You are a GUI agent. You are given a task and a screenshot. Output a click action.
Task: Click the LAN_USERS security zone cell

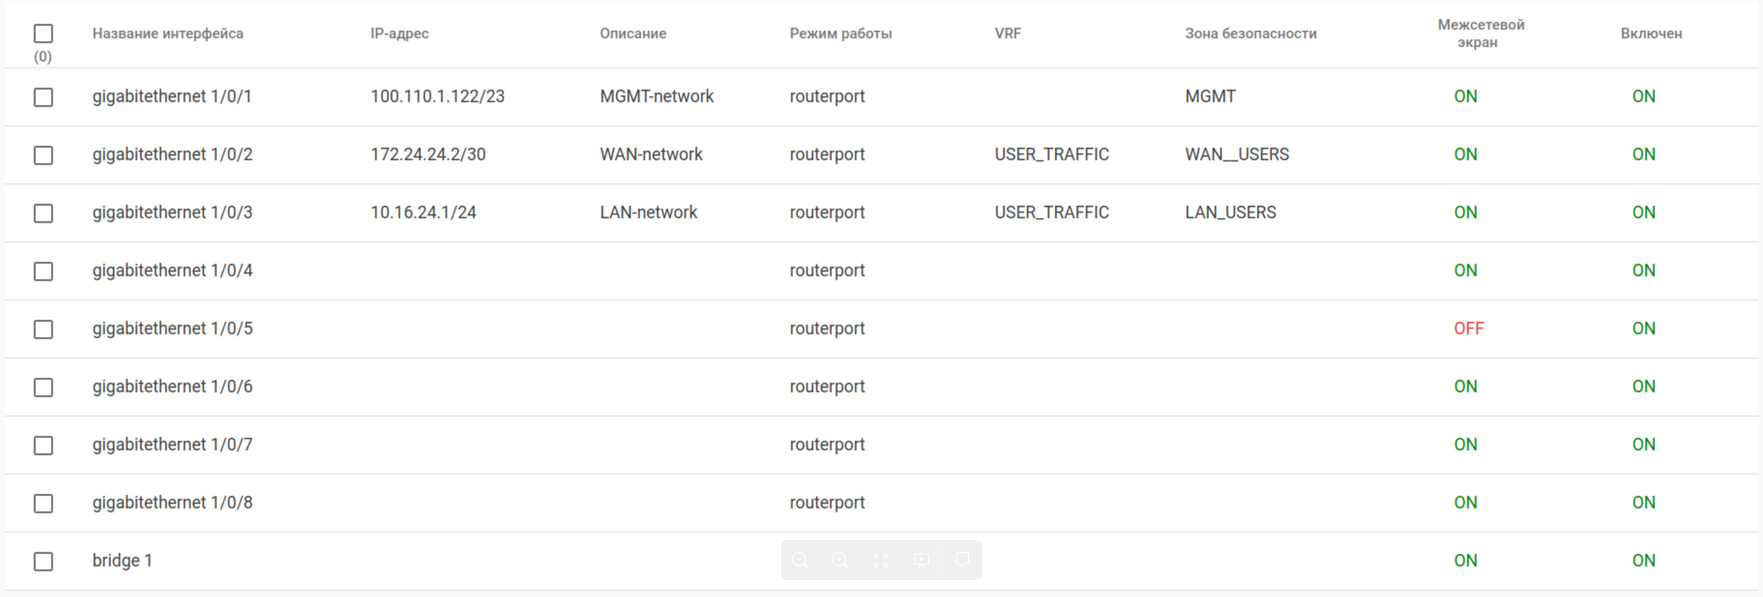point(1230,213)
